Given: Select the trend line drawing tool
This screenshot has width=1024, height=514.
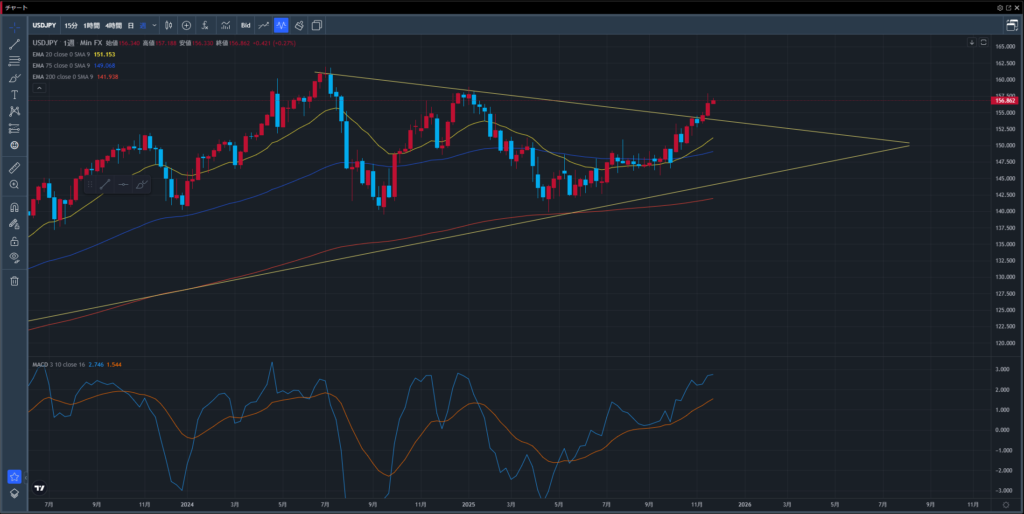Looking at the screenshot, I should [x=14, y=44].
